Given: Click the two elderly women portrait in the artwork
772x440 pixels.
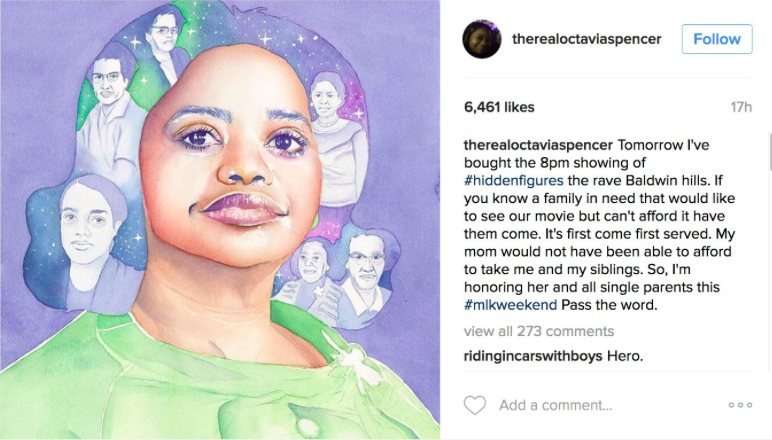Looking at the screenshot, I should pos(340,275).
